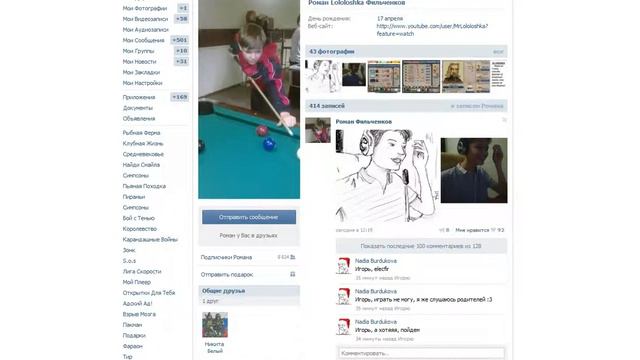
Task: Open Взрыв Мозга app
Action: click(139, 314)
